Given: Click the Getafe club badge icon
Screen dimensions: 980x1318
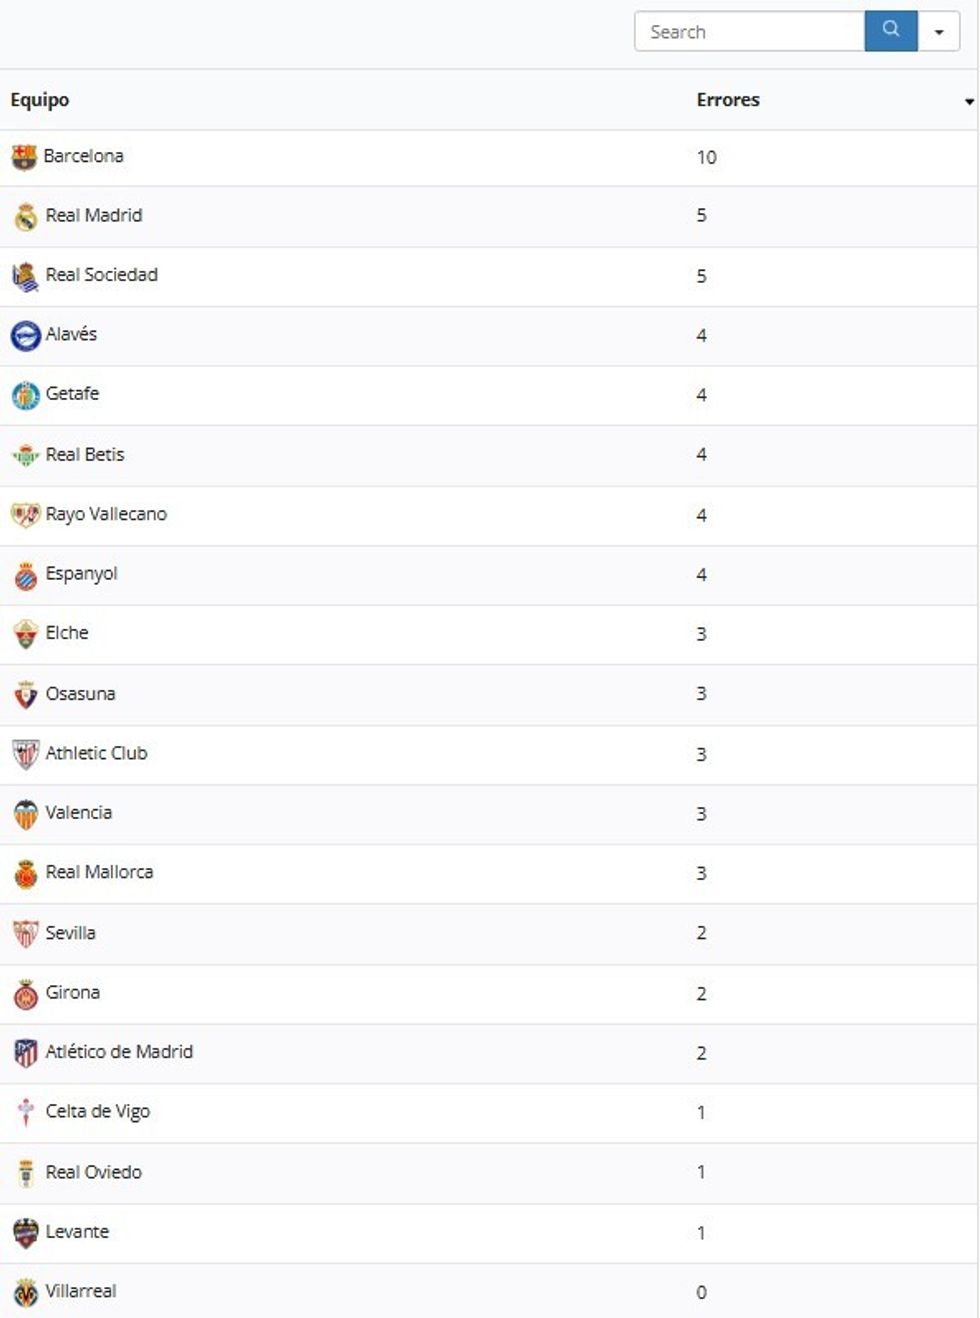Looking at the screenshot, I should (x=25, y=395).
